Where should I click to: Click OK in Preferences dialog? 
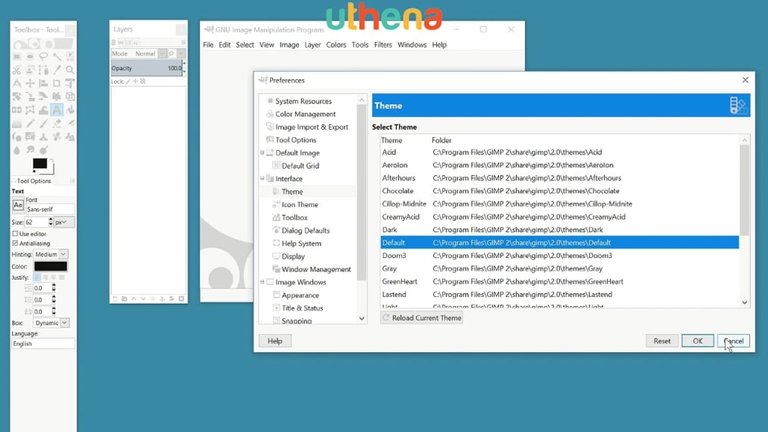tap(697, 341)
